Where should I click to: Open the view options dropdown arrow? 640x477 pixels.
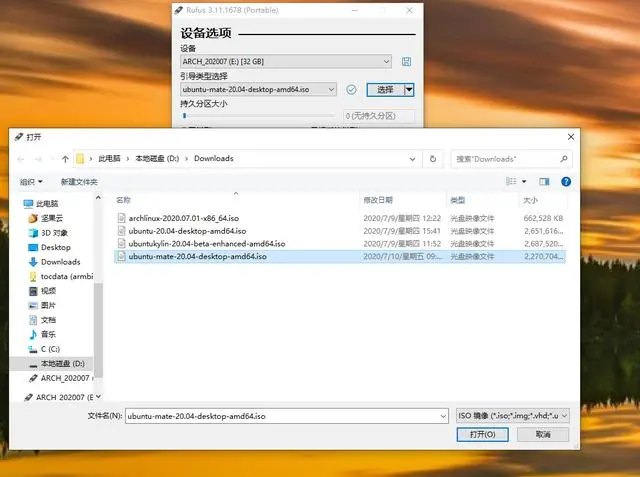[524, 181]
